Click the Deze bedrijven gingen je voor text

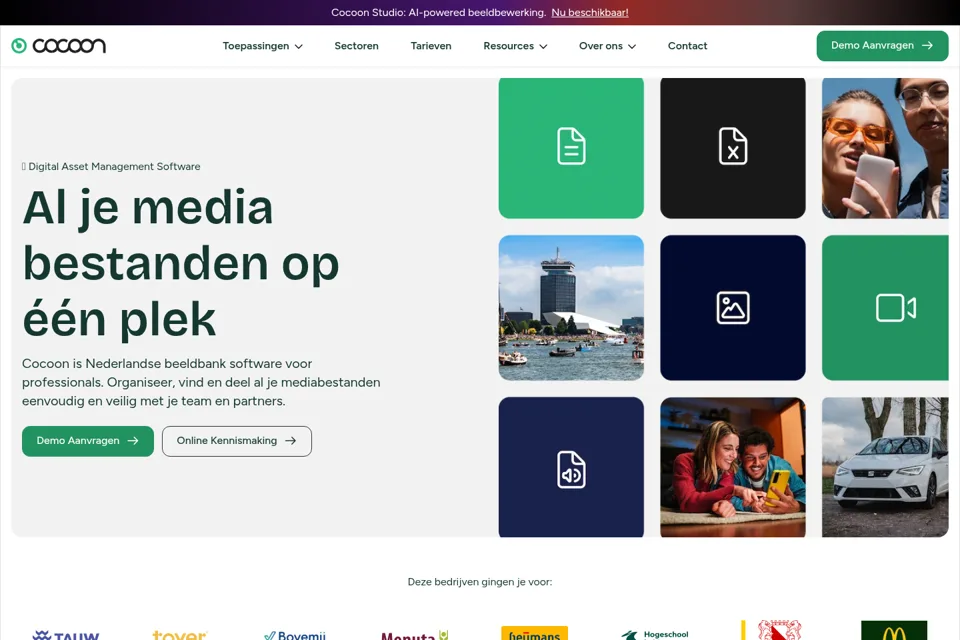pos(480,582)
